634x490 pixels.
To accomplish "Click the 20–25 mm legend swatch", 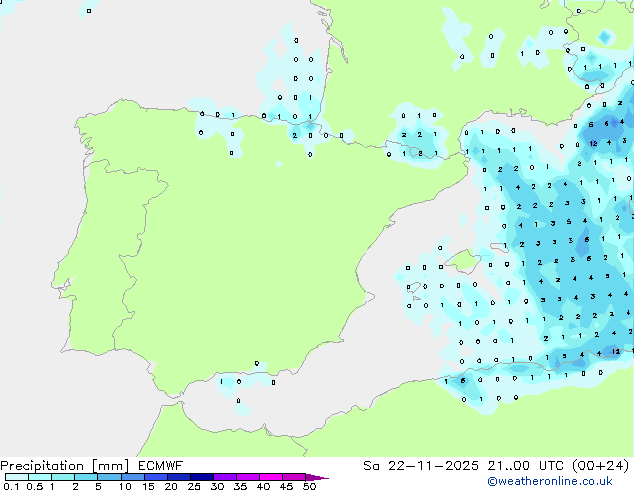I will point(179,477).
